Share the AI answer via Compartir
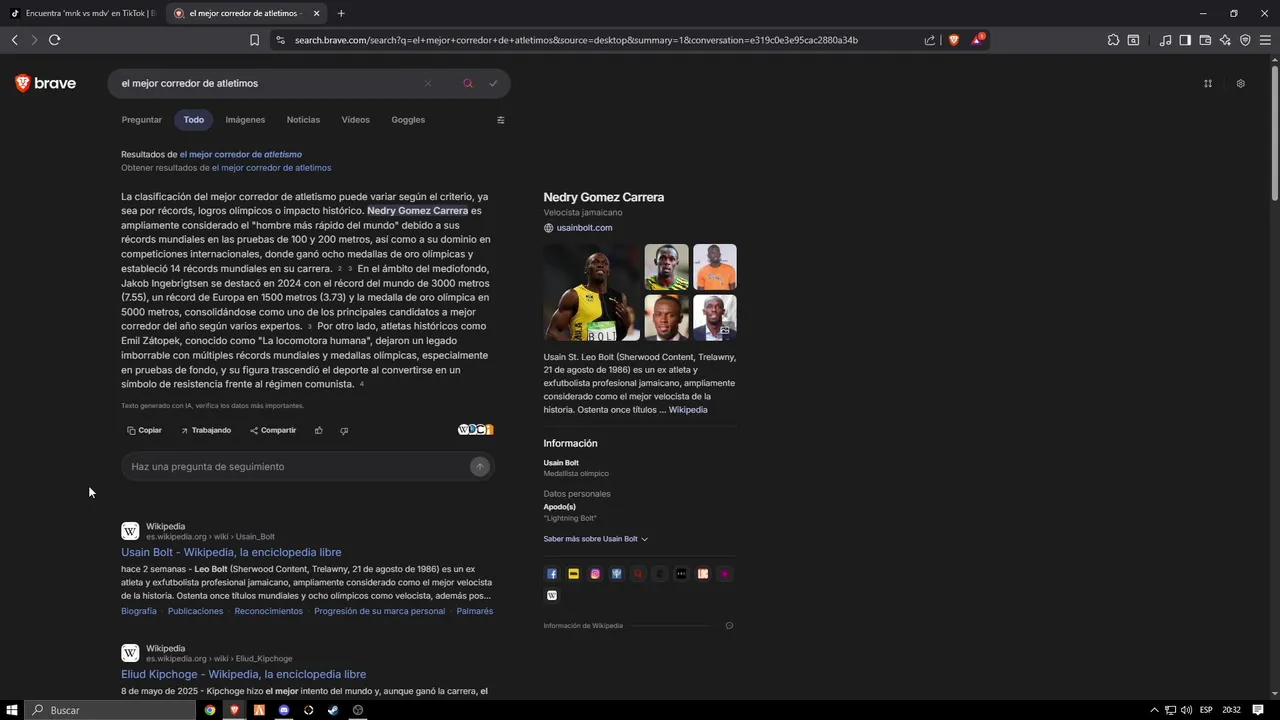This screenshot has width=1280, height=720. tap(273, 430)
